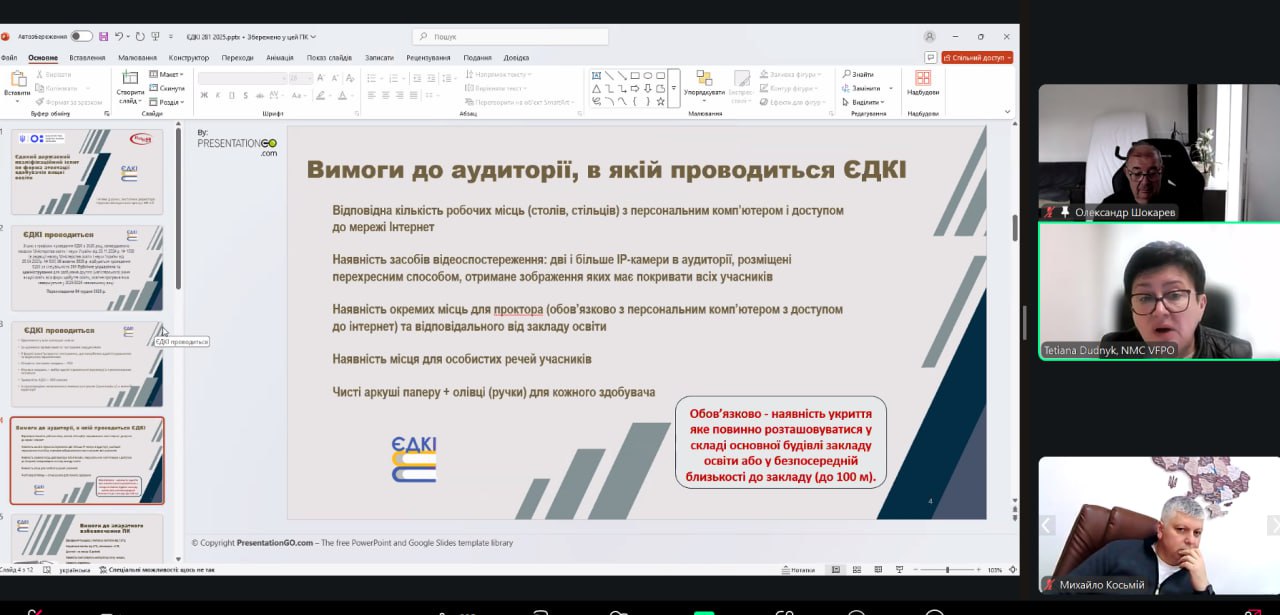Select the rectangle shape in shapes gallery
Screen dimensions: 1280x615
pyautogui.click(x=634, y=75)
